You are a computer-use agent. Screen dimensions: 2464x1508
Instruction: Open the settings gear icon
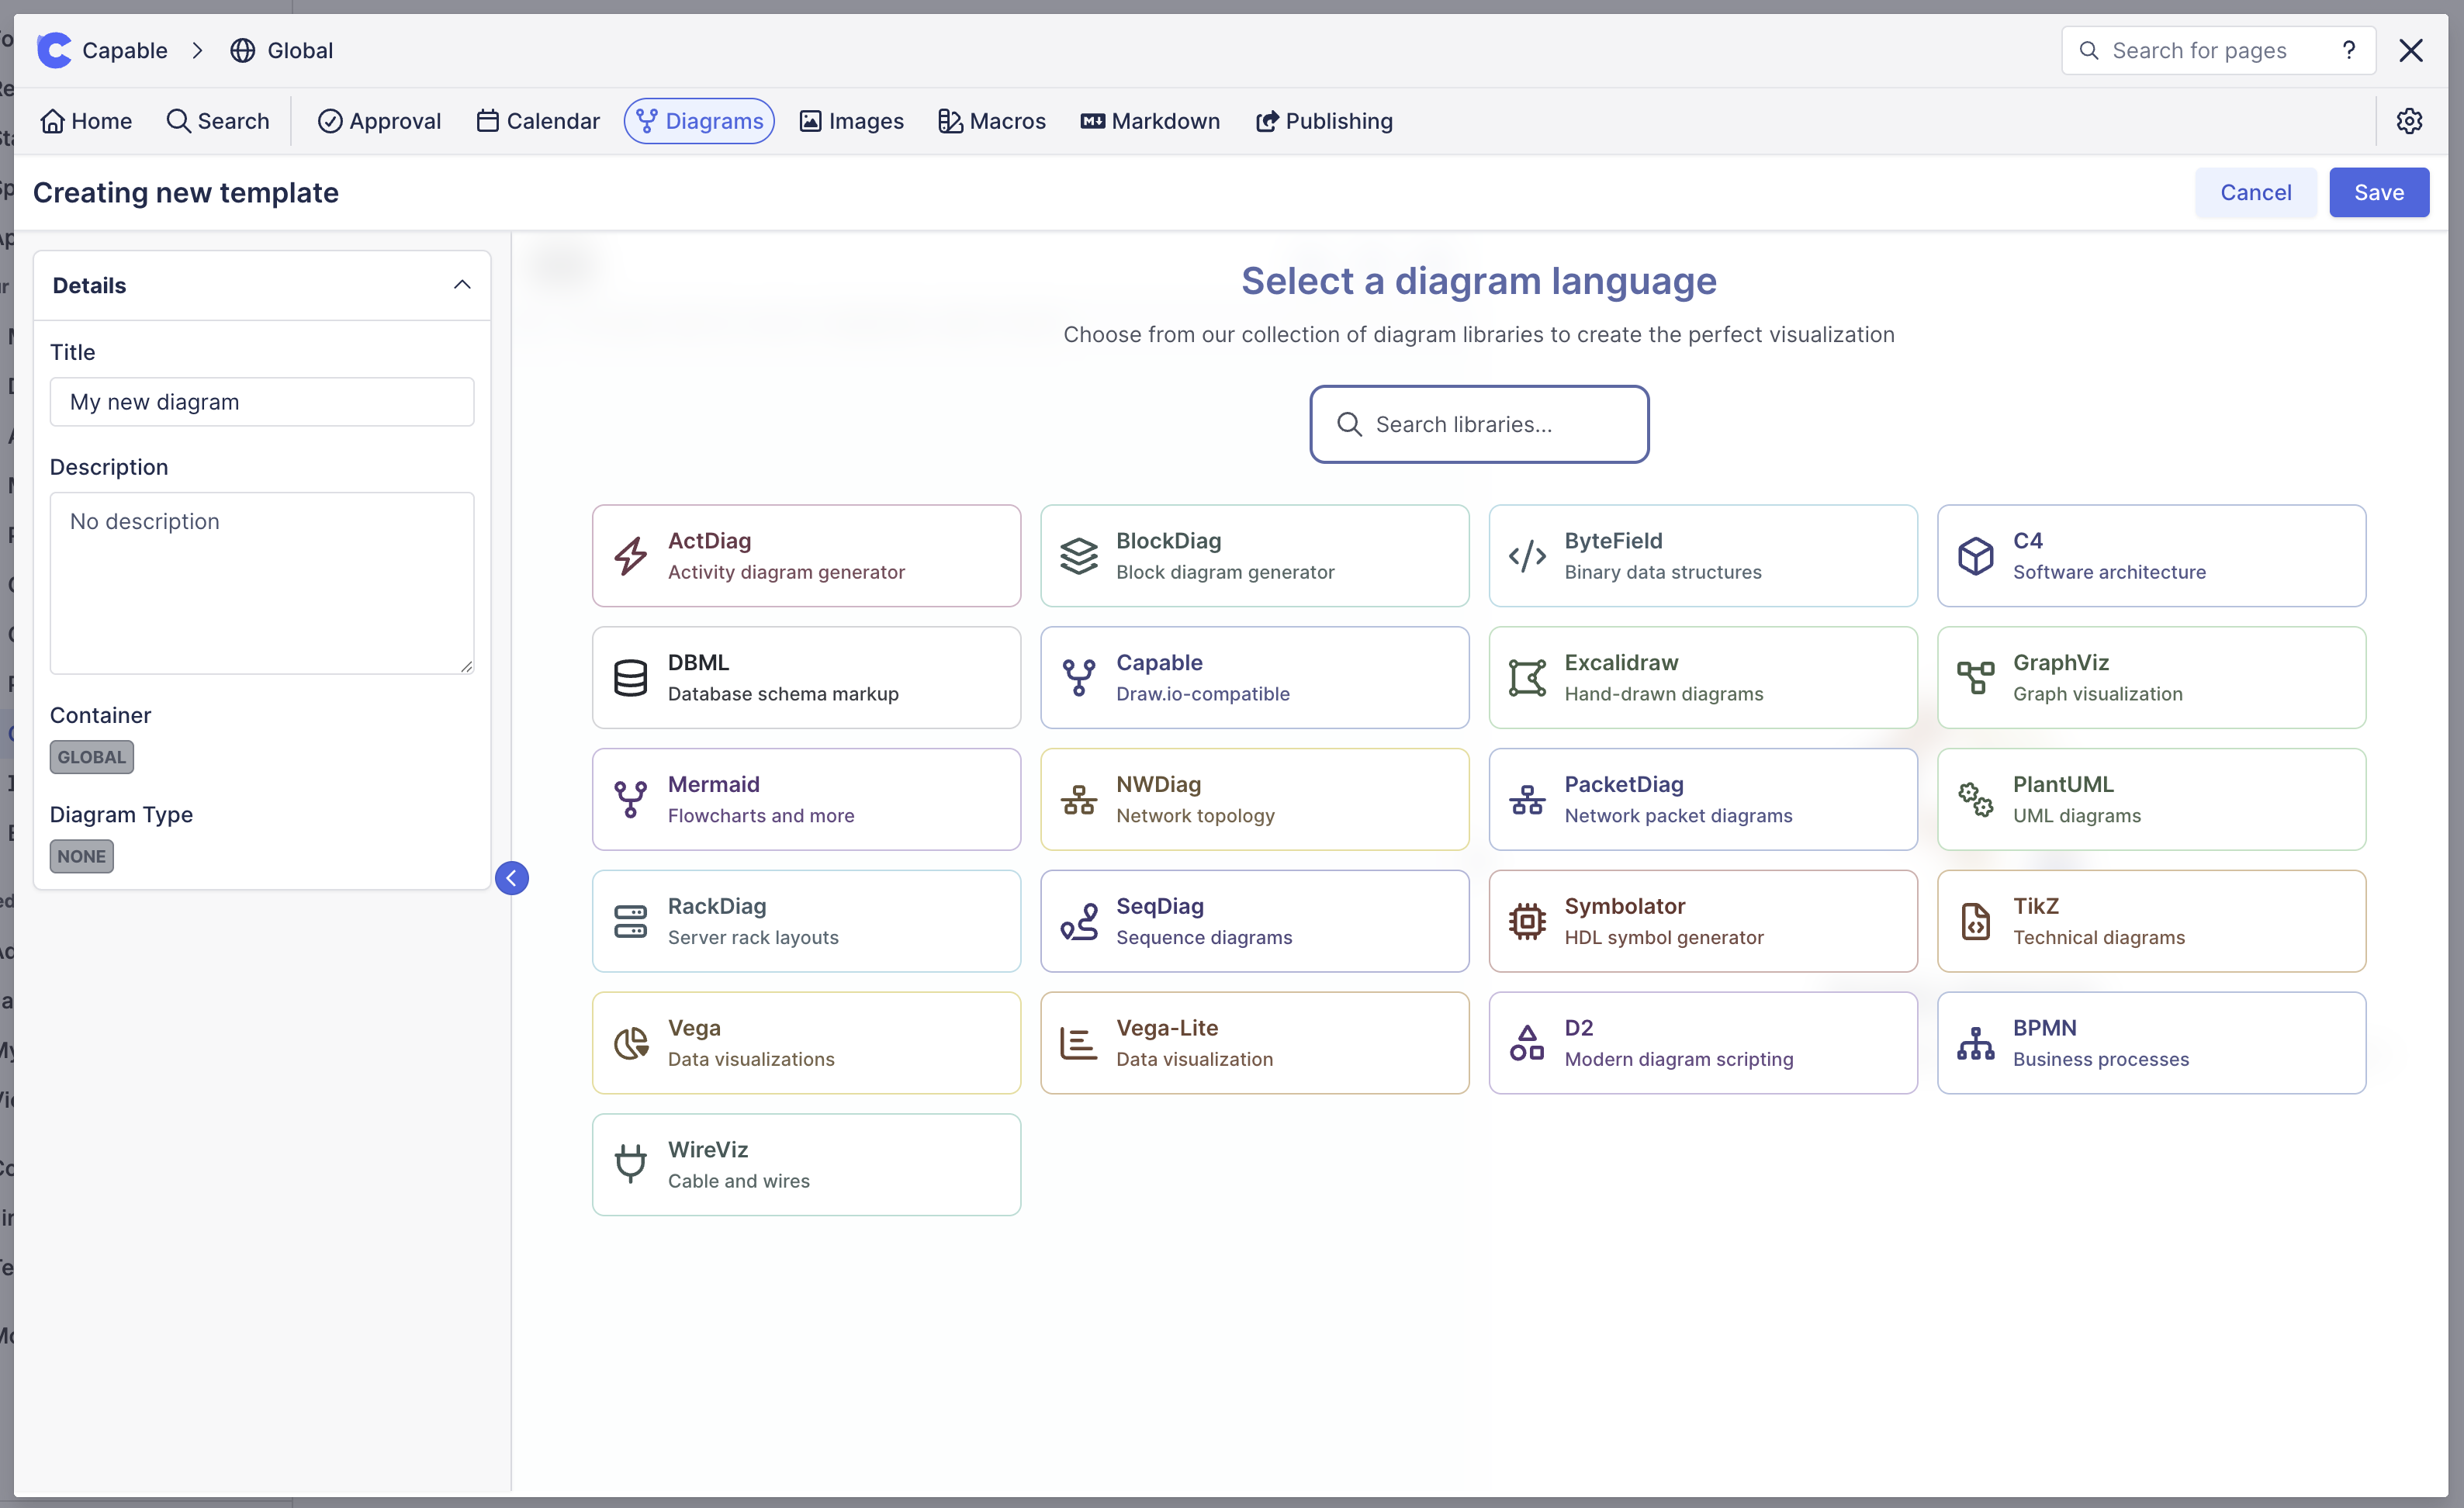point(2409,121)
